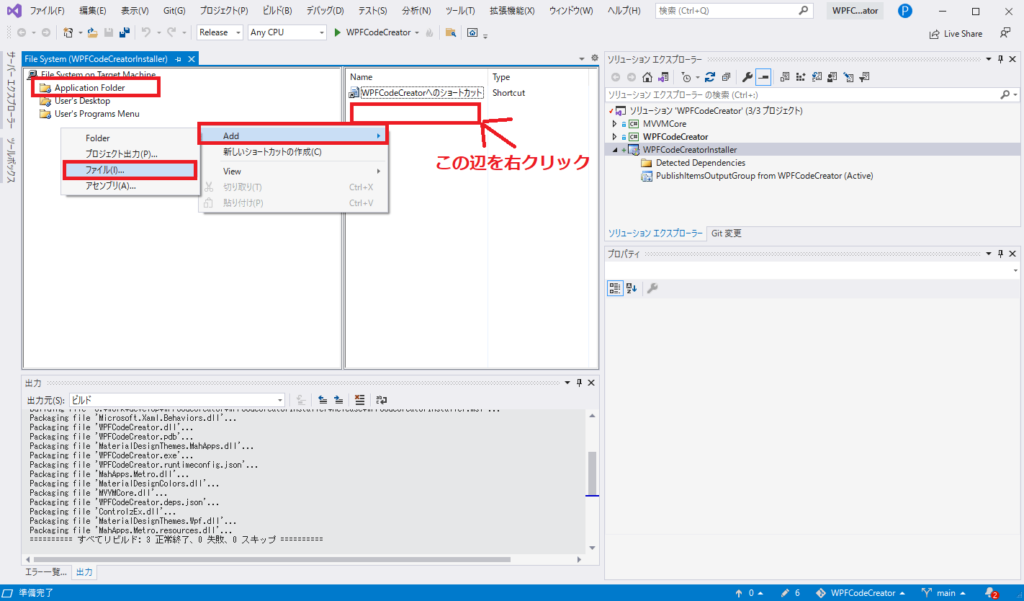The height and width of the screenshot is (601, 1024).
Task: Click the Find in Files toolbar icon
Action: point(451,33)
